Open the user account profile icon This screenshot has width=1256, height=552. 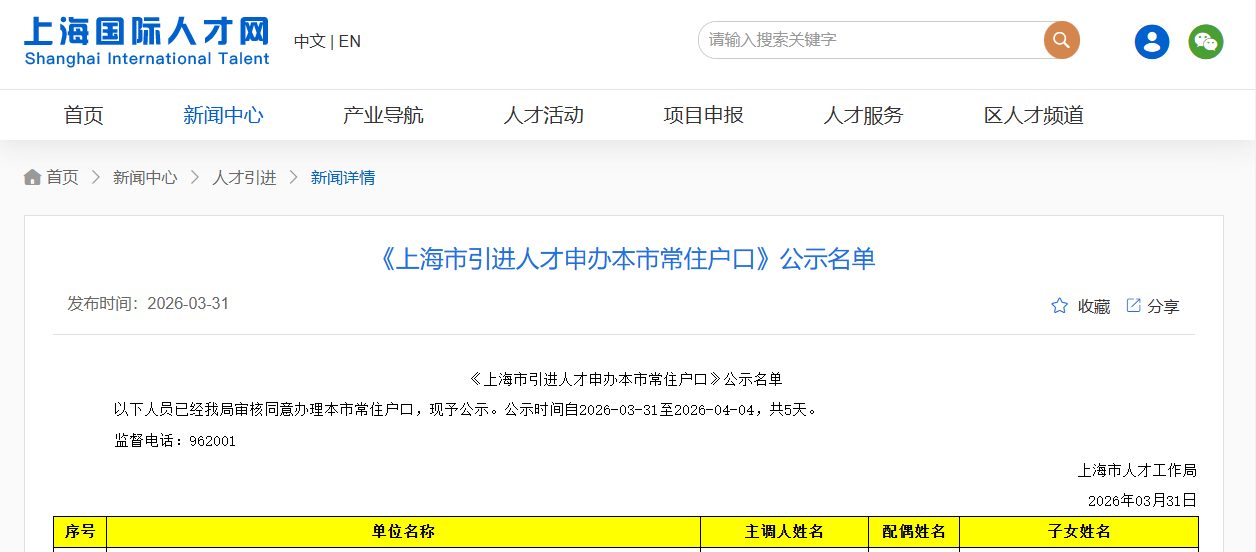coord(1152,41)
